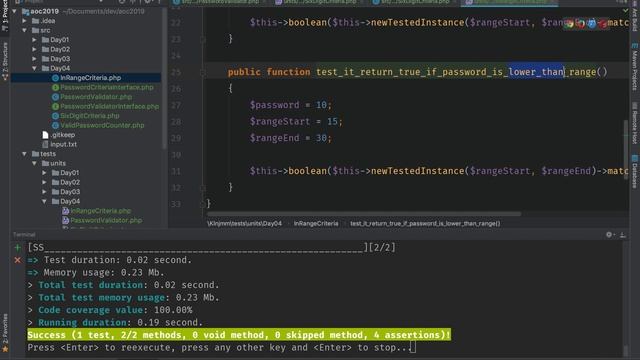Collapse src Day04 folder
This screenshot has width=640, height=360.
click(x=34, y=68)
